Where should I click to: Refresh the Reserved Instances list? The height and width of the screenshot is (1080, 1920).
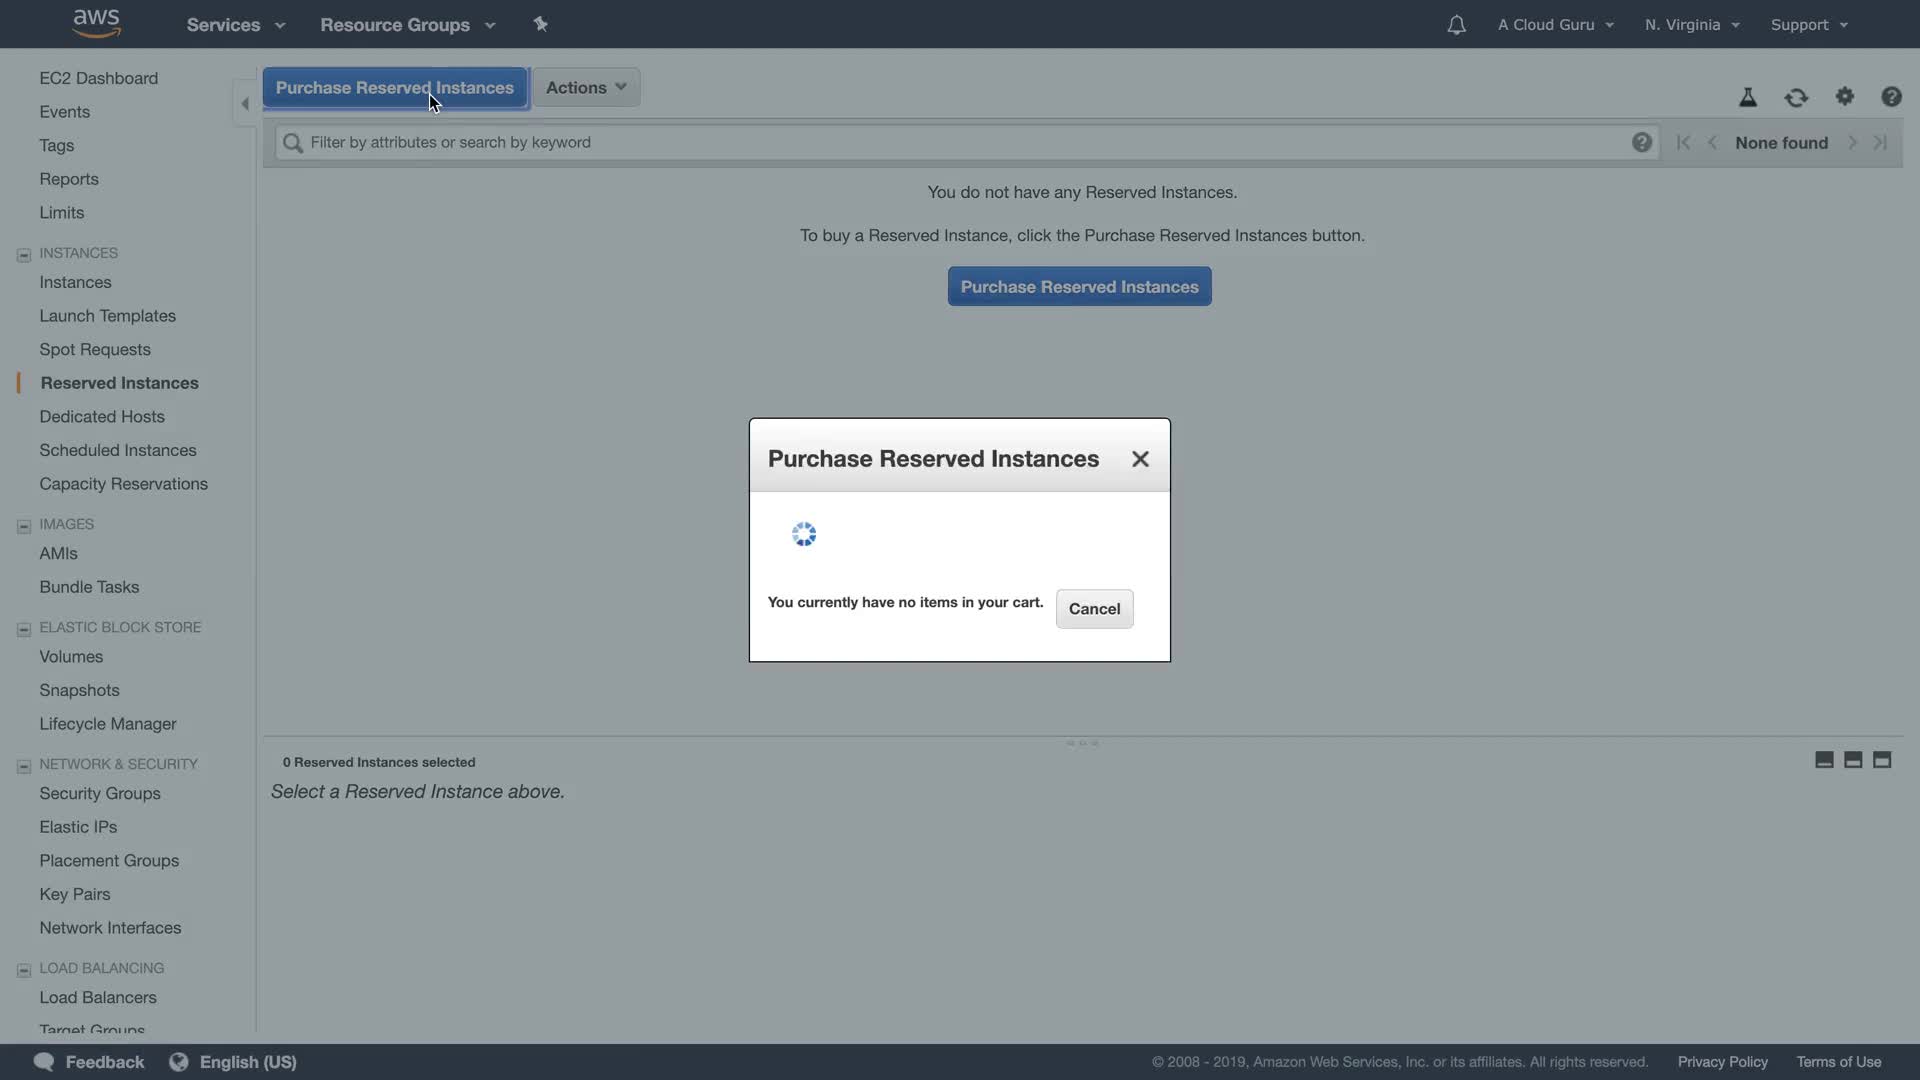point(1796,97)
